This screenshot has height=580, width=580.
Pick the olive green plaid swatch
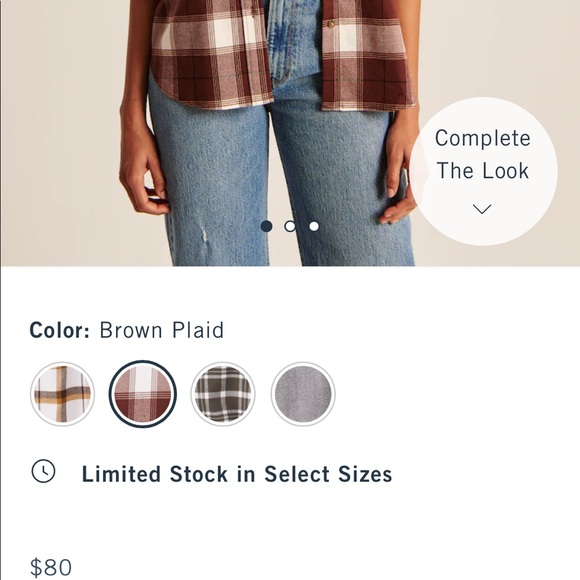point(223,394)
